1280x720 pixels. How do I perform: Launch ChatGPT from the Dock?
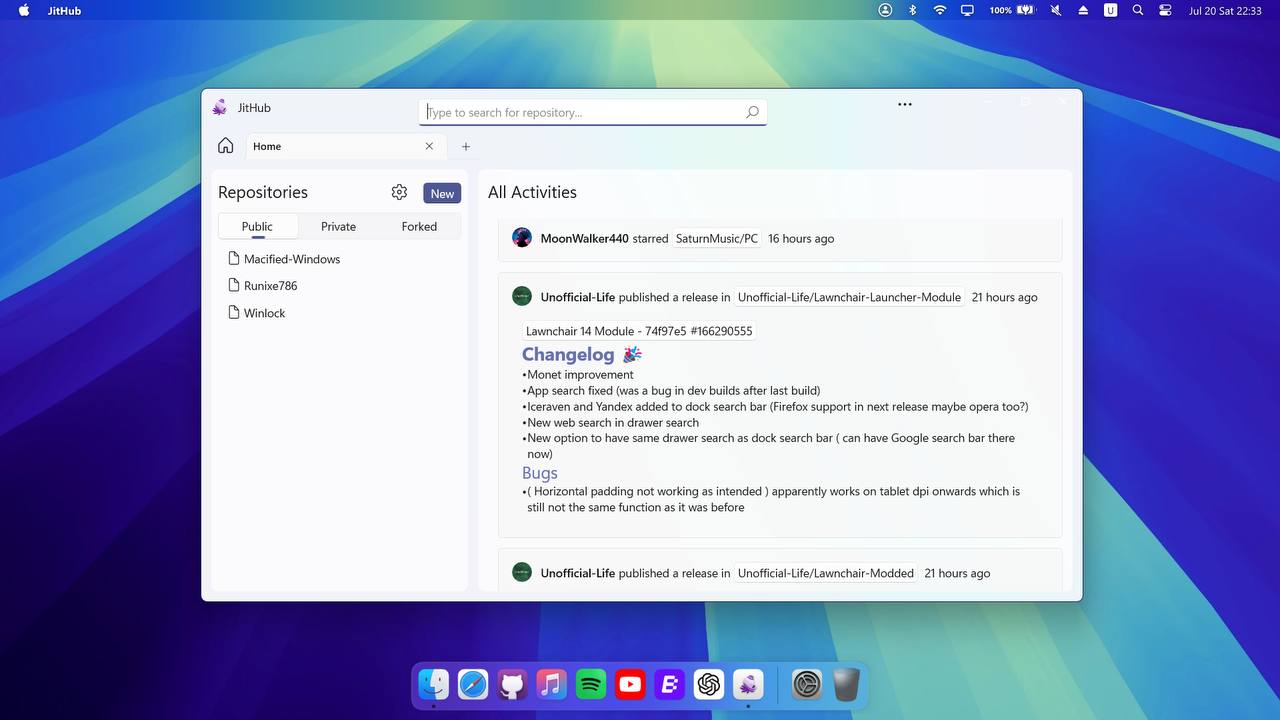(x=709, y=684)
